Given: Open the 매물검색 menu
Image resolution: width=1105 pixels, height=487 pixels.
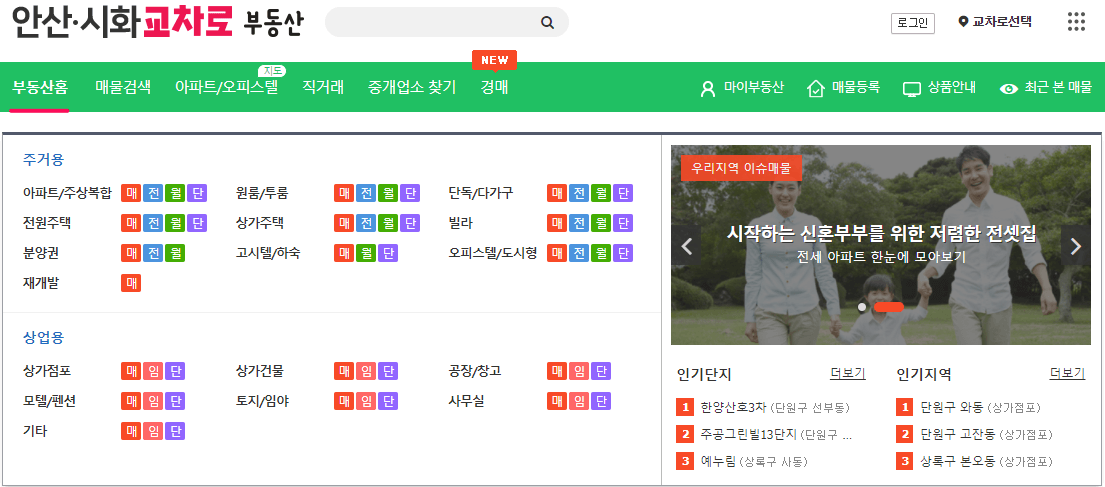Looking at the screenshot, I should coord(123,87).
